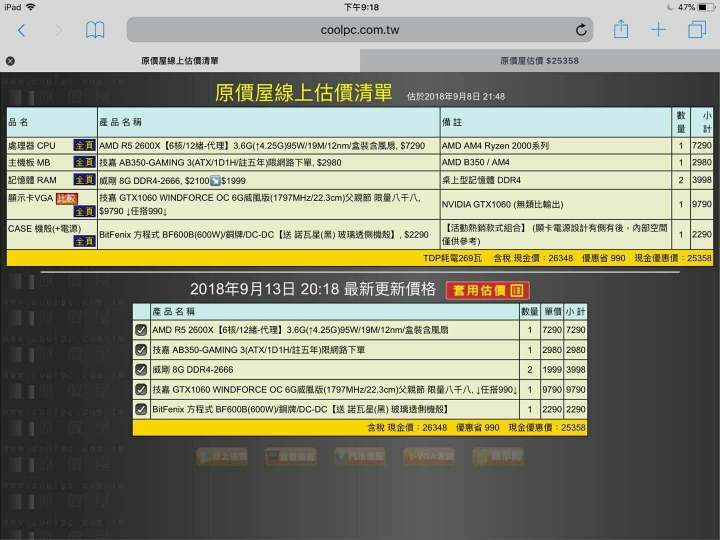Uncheck the AMD R5 2600X checkbox
The height and width of the screenshot is (540, 720).
click(141, 330)
